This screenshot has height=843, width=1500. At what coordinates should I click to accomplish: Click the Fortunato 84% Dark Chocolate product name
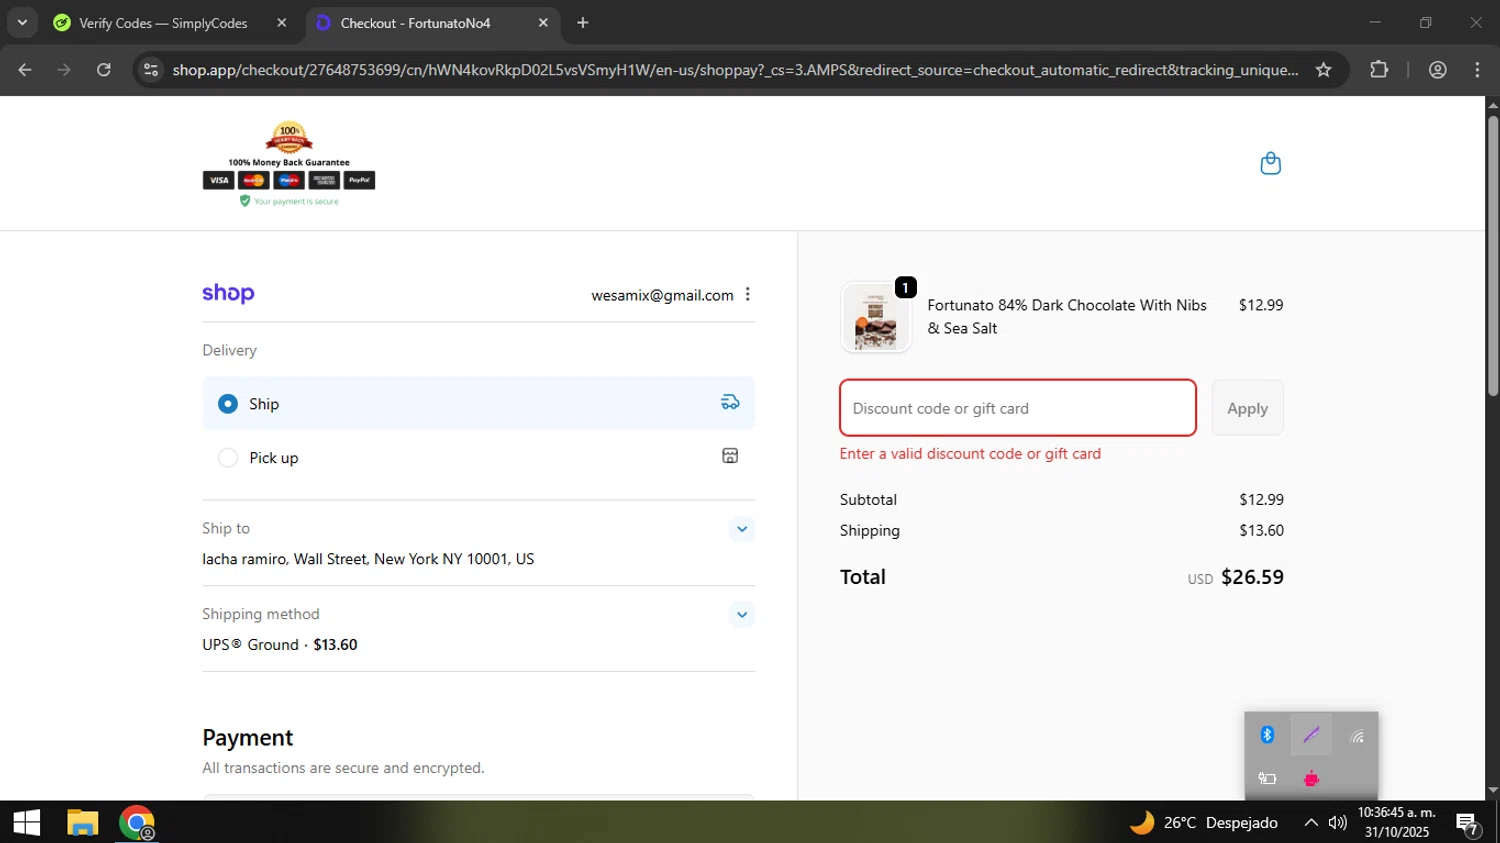click(1067, 316)
